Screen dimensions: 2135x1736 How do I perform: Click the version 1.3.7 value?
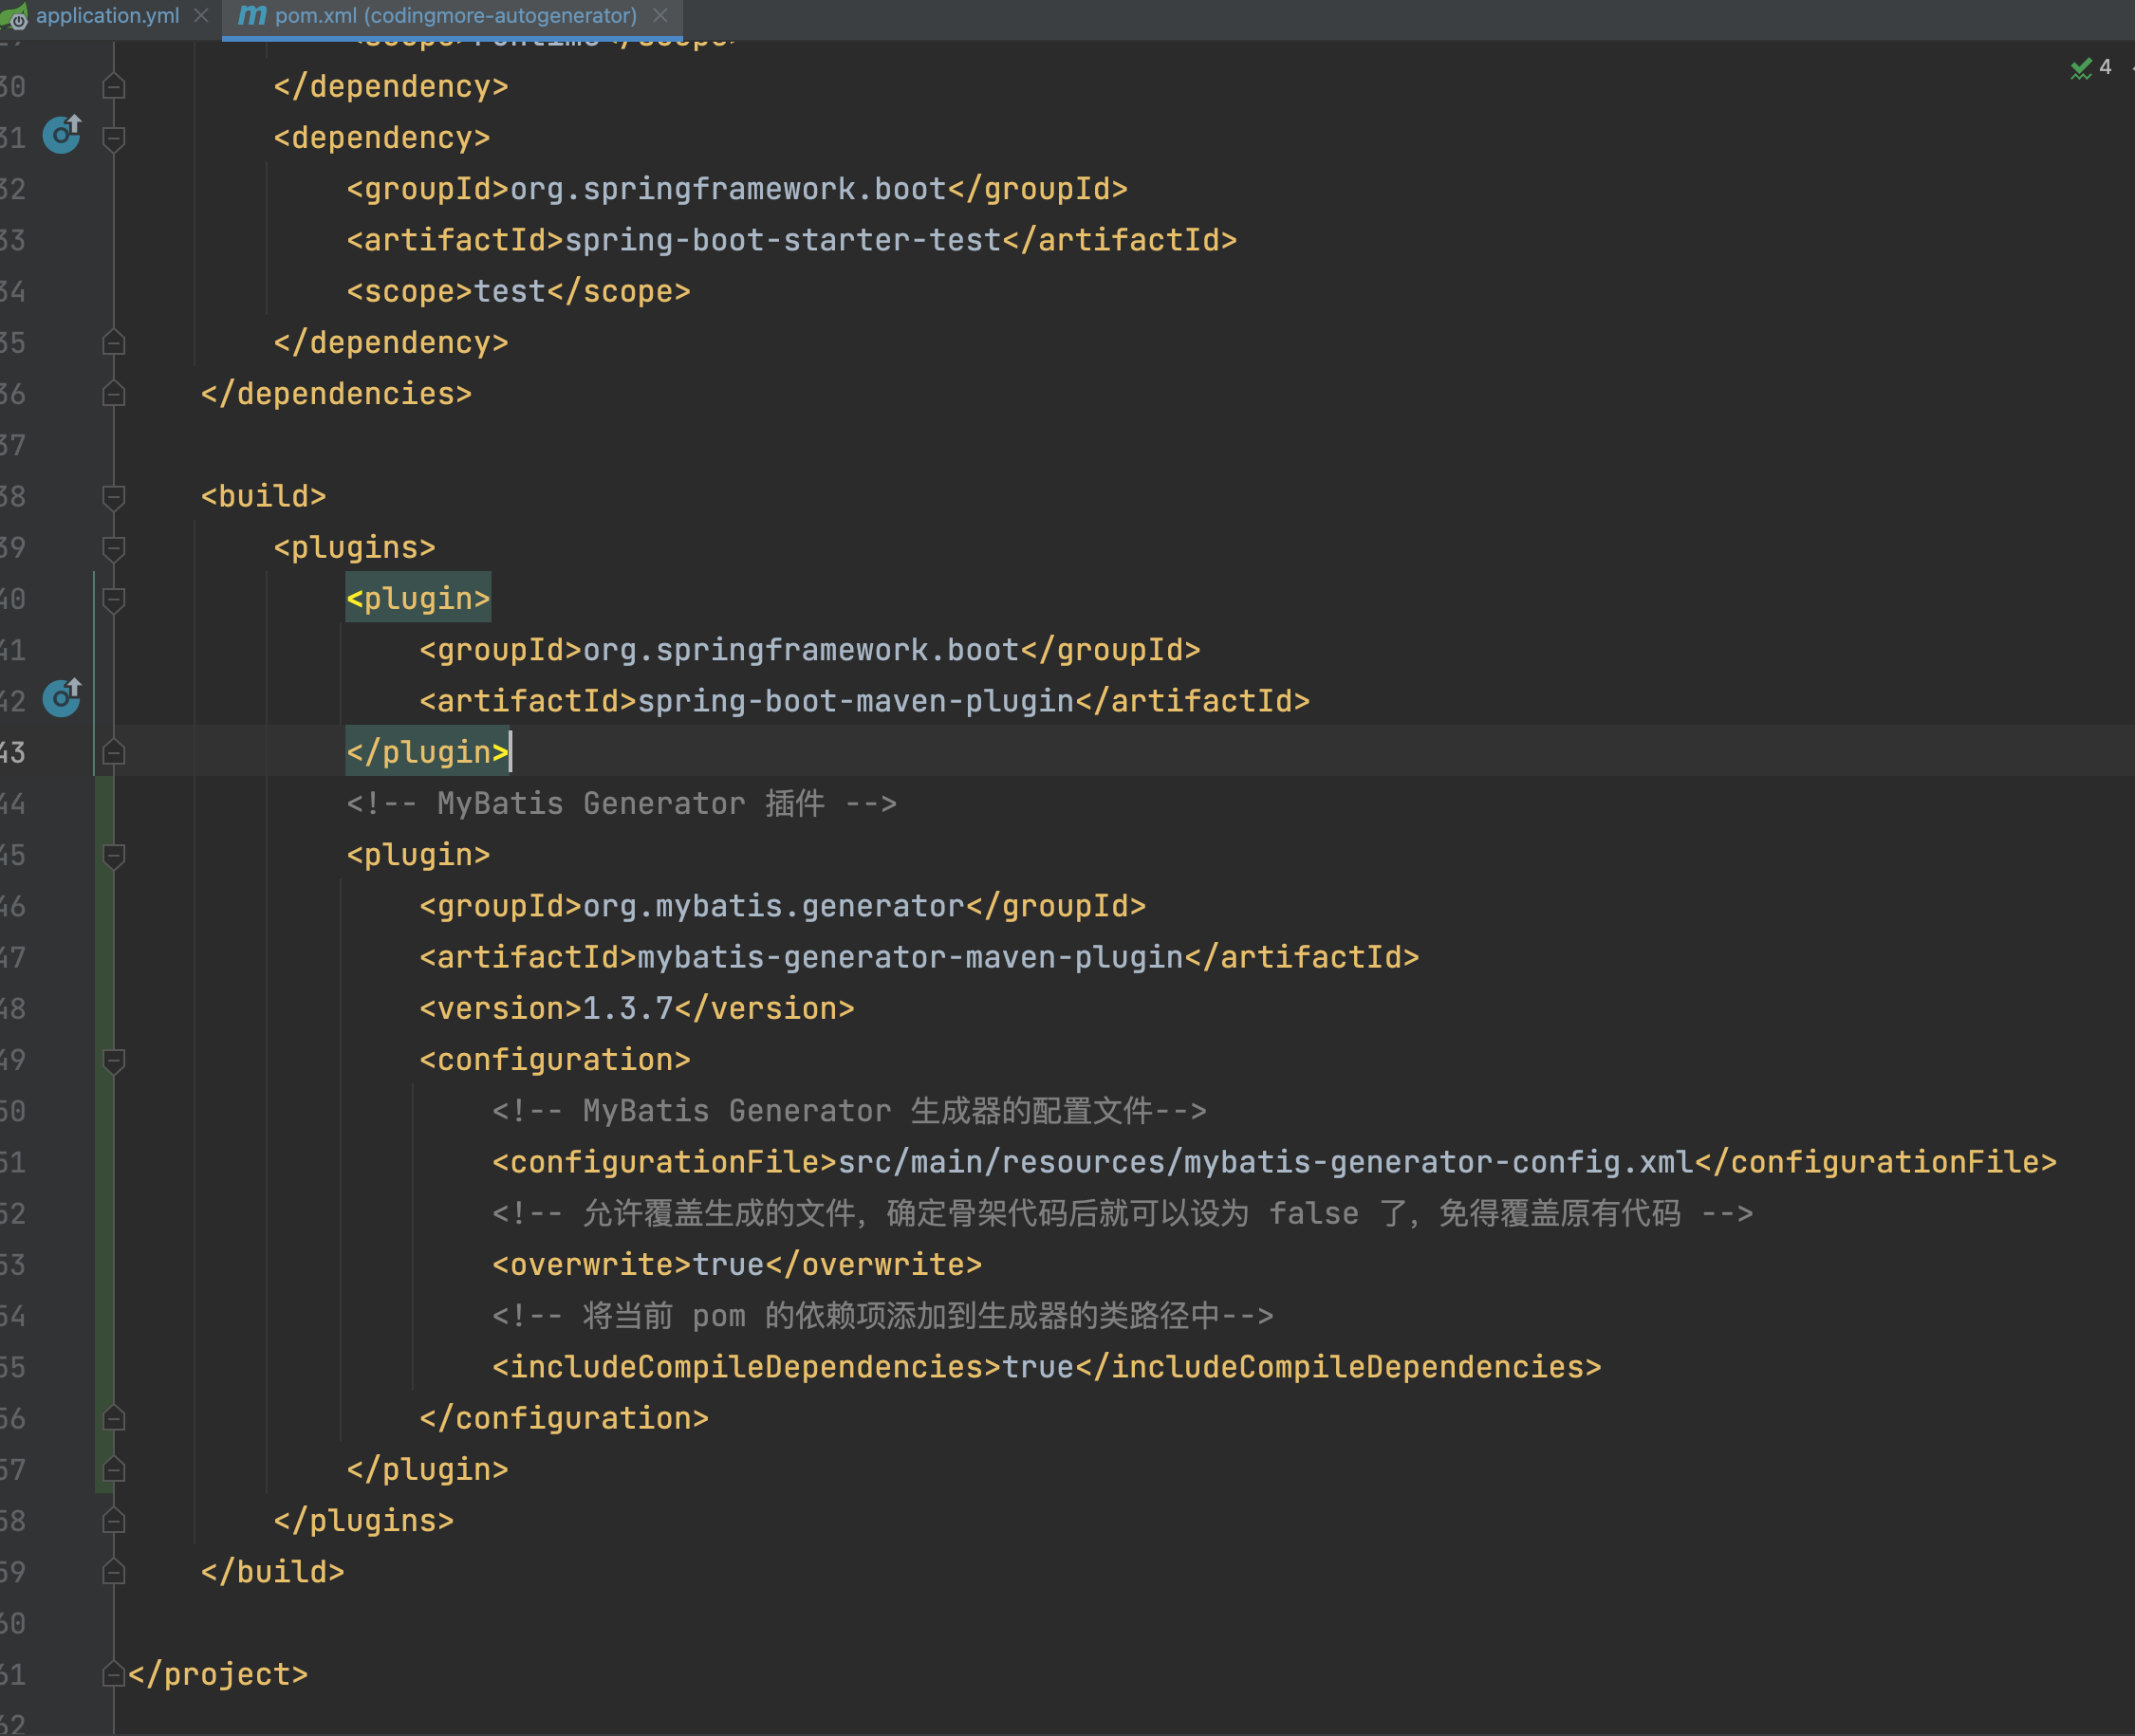[627, 1008]
